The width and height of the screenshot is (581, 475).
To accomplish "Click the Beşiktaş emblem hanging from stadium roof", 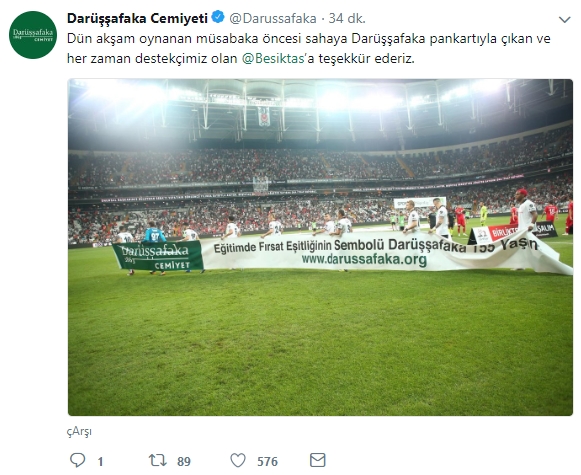I will click(264, 116).
